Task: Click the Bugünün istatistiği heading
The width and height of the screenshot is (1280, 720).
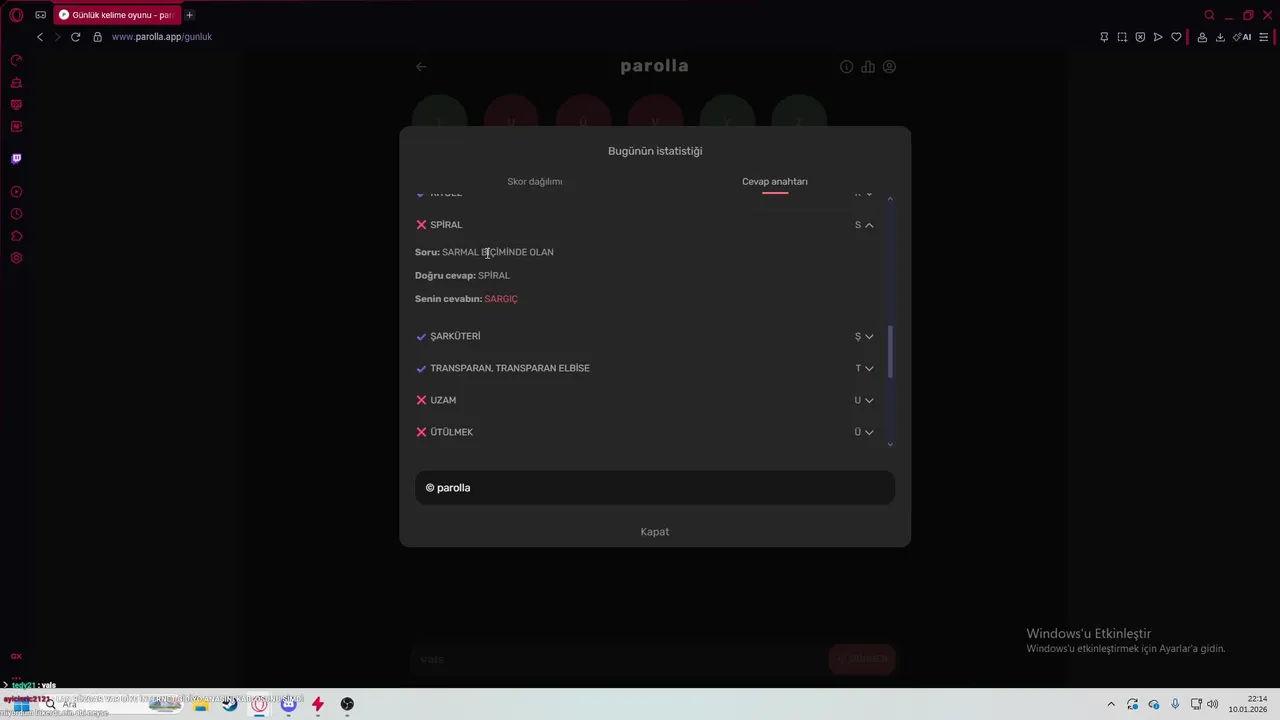Action: (x=655, y=151)
